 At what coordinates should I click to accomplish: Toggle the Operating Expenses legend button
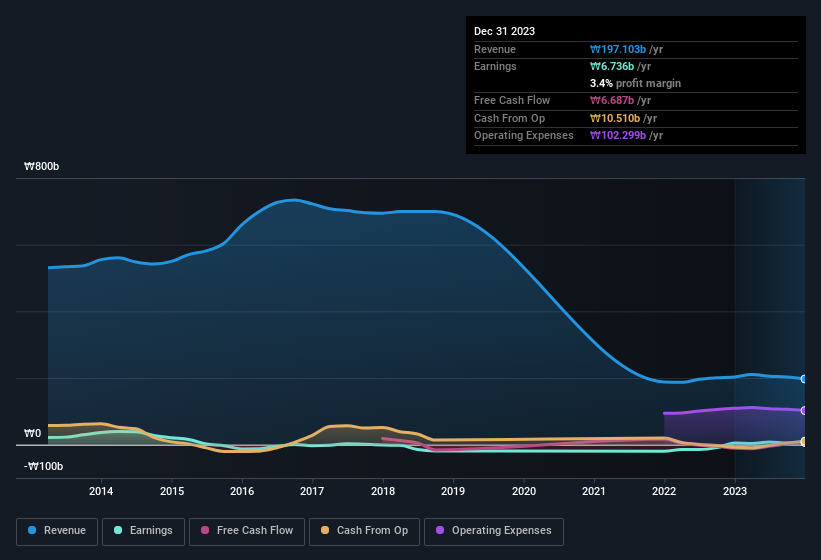494,531
